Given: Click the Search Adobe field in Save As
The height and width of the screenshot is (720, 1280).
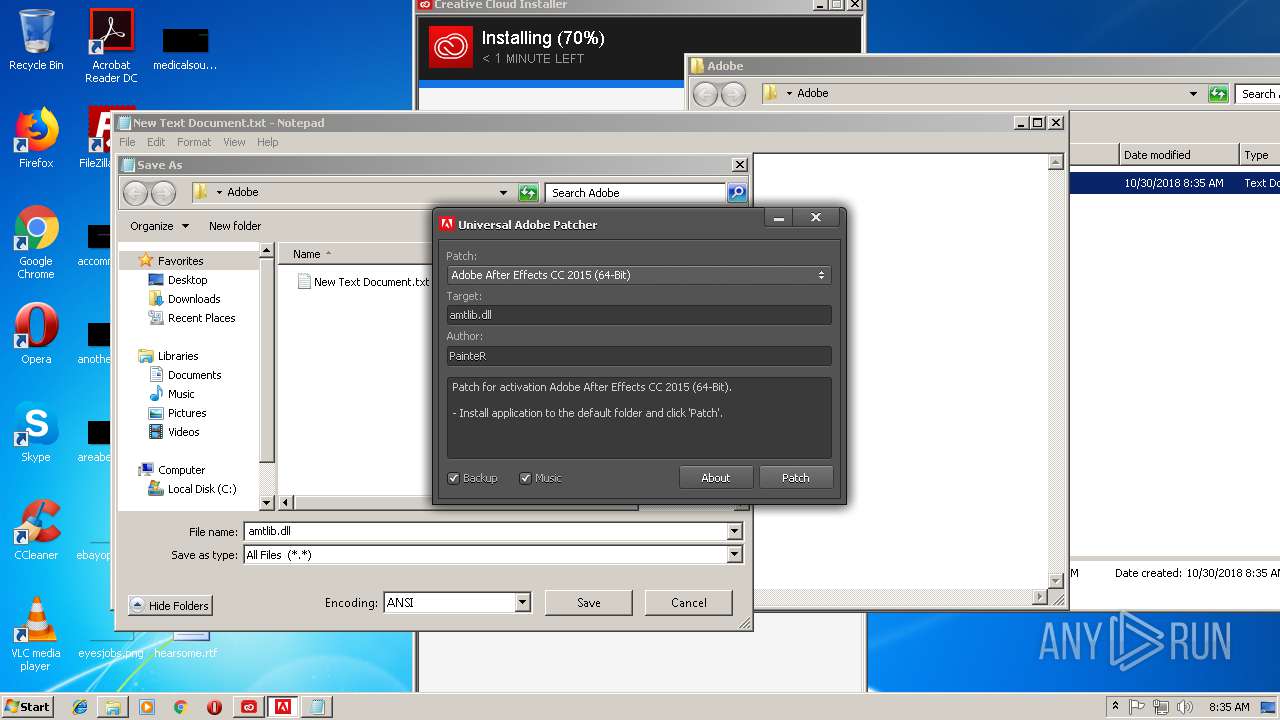Looking at the screenshot, I should tap(636, 193).
